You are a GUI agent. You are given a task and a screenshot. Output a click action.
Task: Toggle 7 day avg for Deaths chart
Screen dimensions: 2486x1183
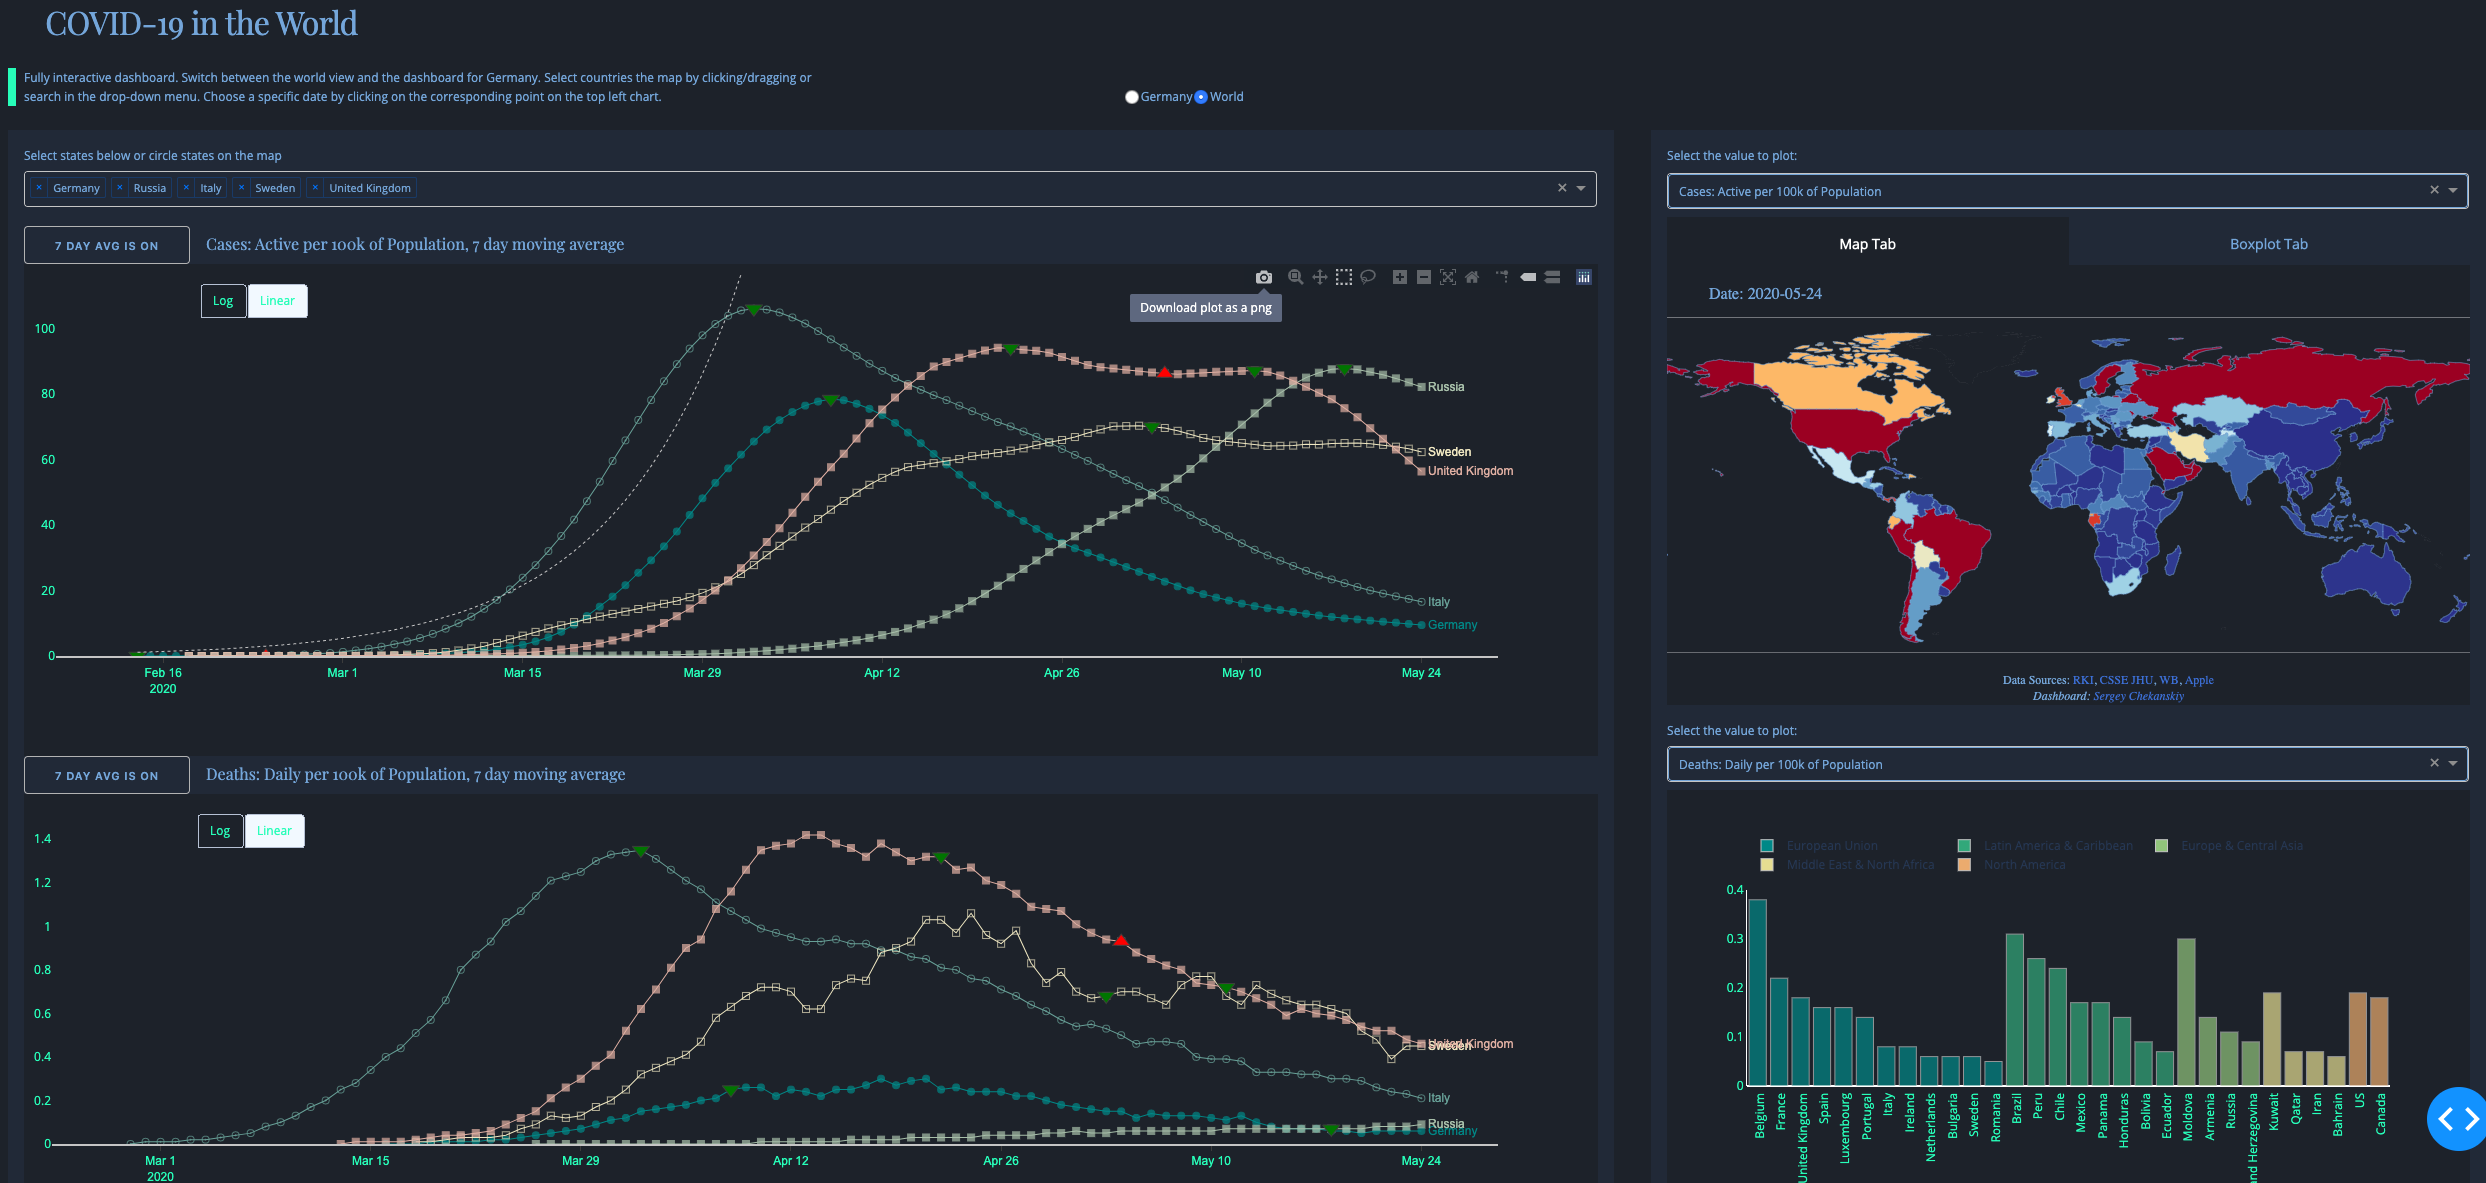point(106,775)
